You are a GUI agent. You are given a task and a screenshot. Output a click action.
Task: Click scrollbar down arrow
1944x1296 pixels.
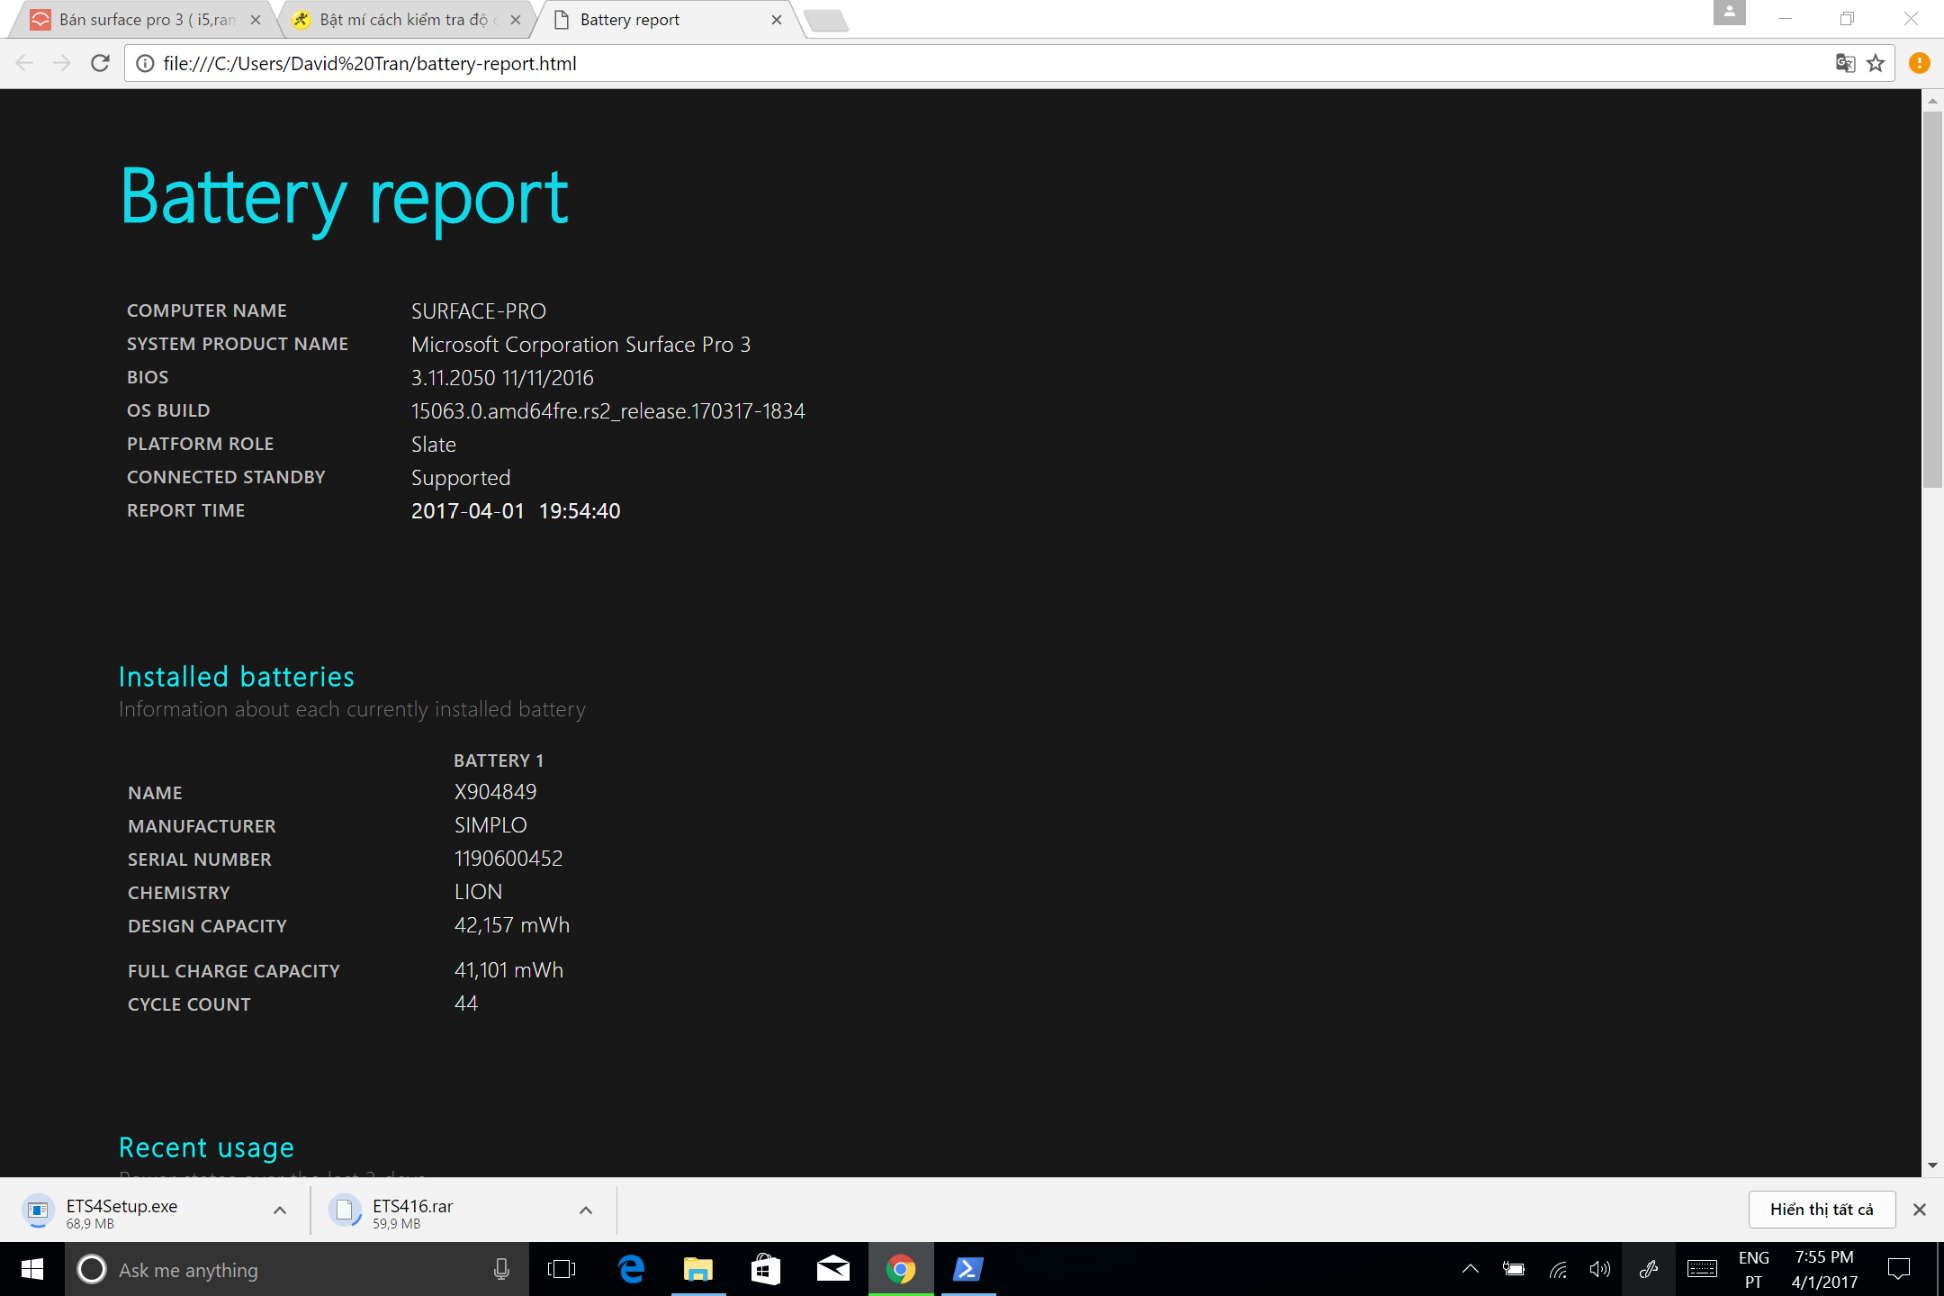pos(1932,1165)
